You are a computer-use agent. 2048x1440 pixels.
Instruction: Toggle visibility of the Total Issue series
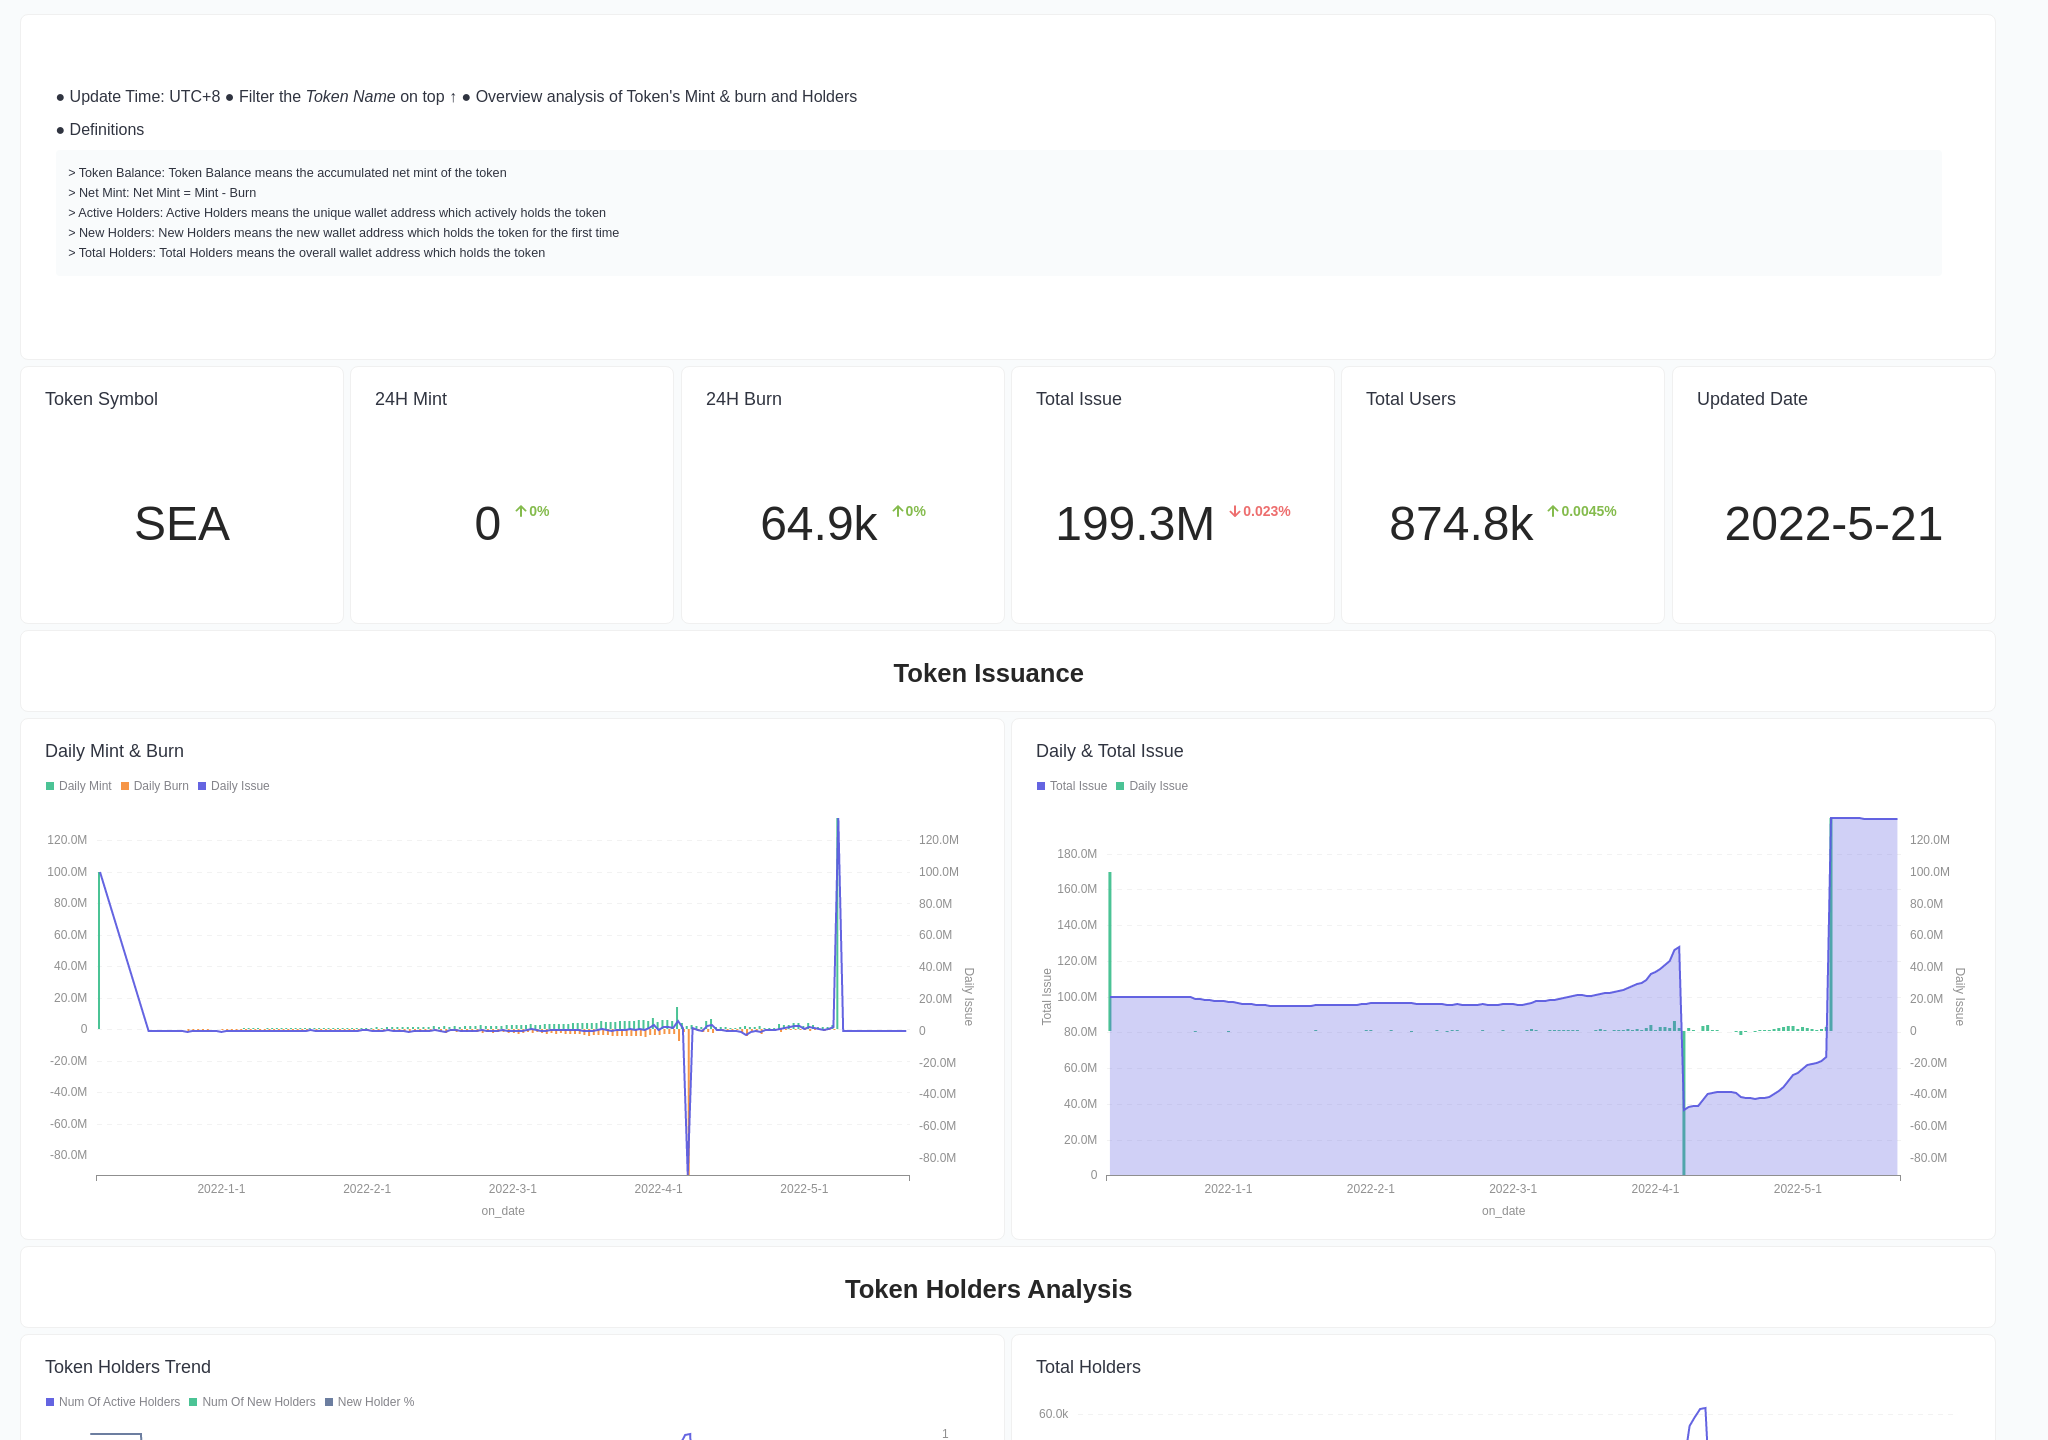click(x=1072, y=786)
